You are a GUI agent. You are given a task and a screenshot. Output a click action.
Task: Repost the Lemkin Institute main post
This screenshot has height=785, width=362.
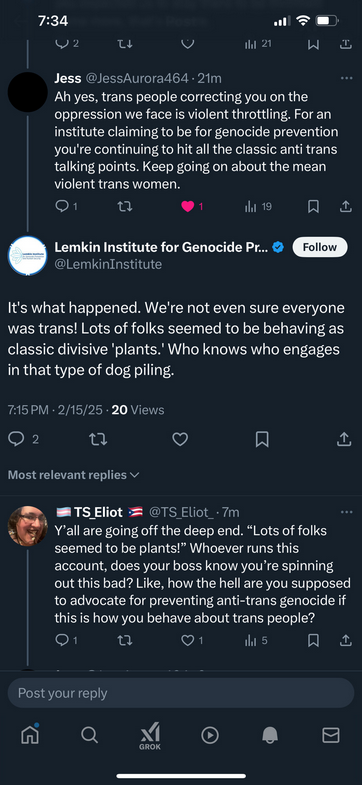pos(98,439)
